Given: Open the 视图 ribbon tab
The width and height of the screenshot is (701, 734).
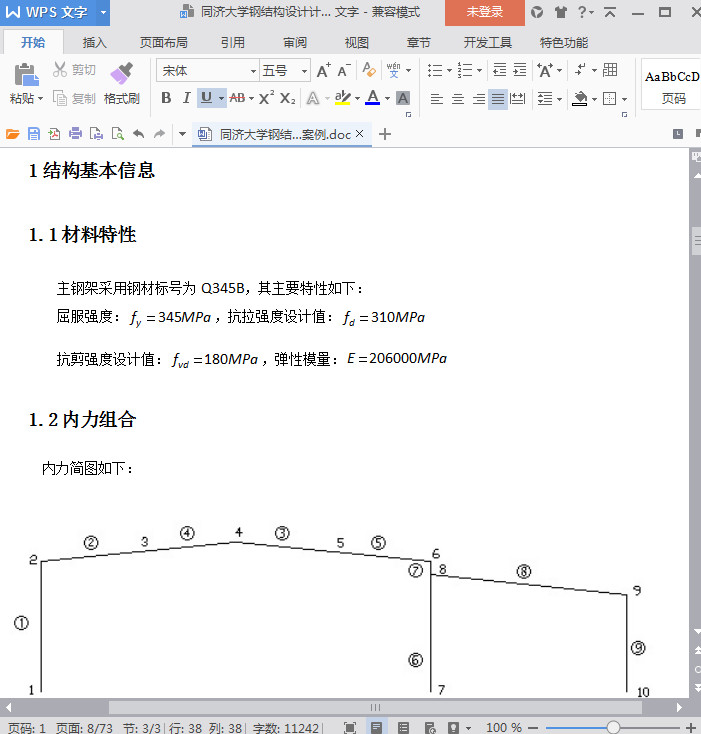Looking at the screenshot, I should tap(357, 43).
